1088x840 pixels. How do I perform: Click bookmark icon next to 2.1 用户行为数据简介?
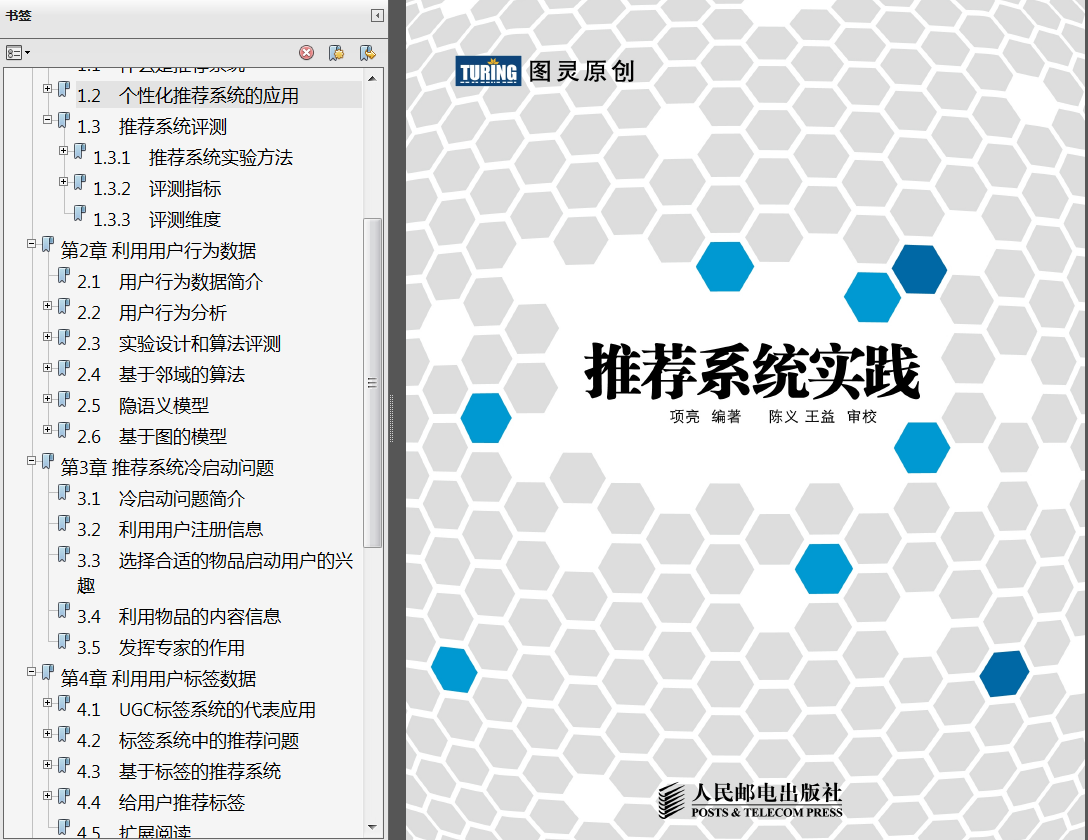[x=64, y=275]
